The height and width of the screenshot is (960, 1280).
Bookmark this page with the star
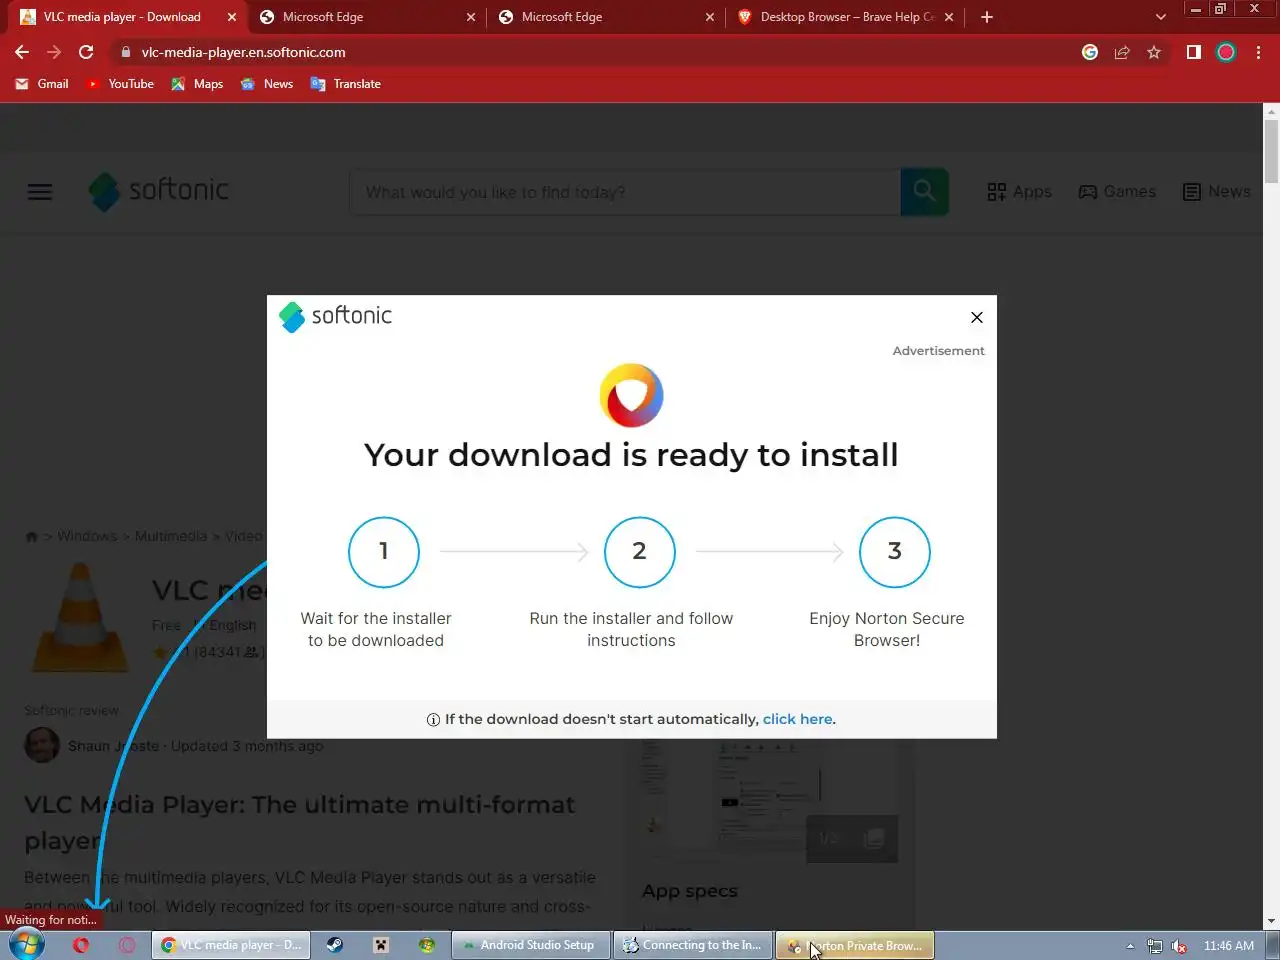[1154, 52]
